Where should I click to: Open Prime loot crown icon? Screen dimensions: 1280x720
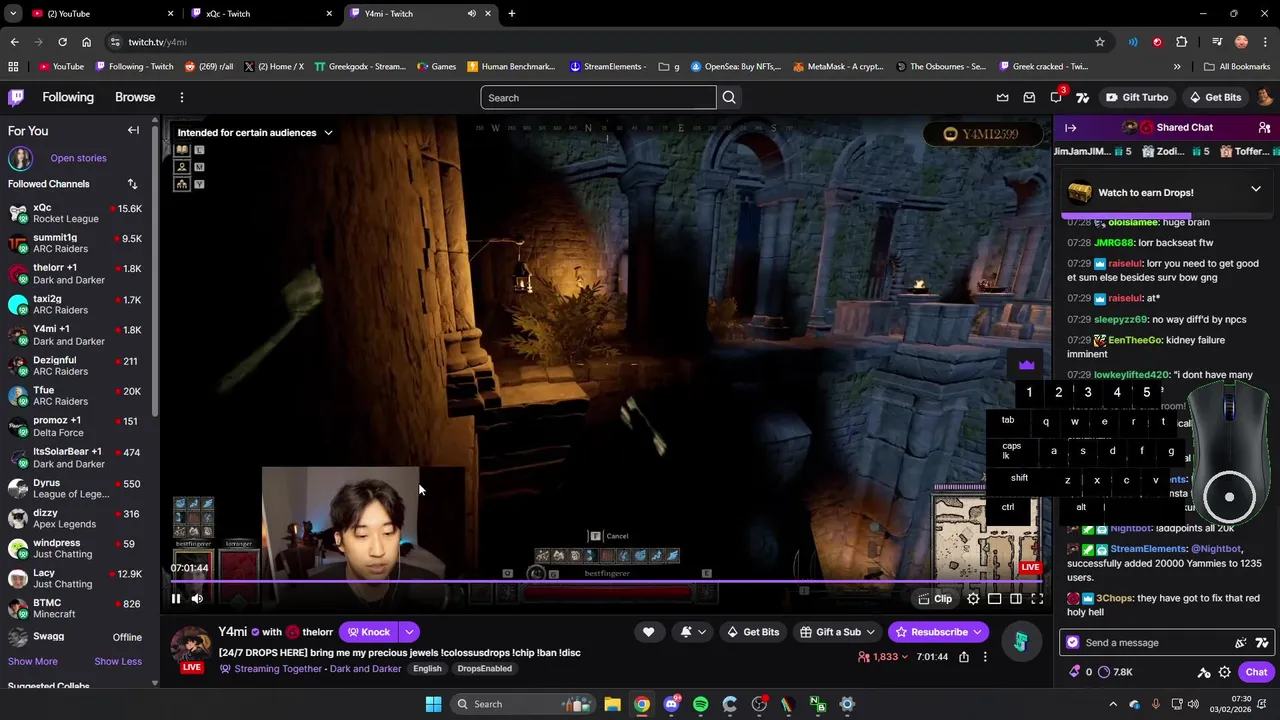tap(1002, 97)
